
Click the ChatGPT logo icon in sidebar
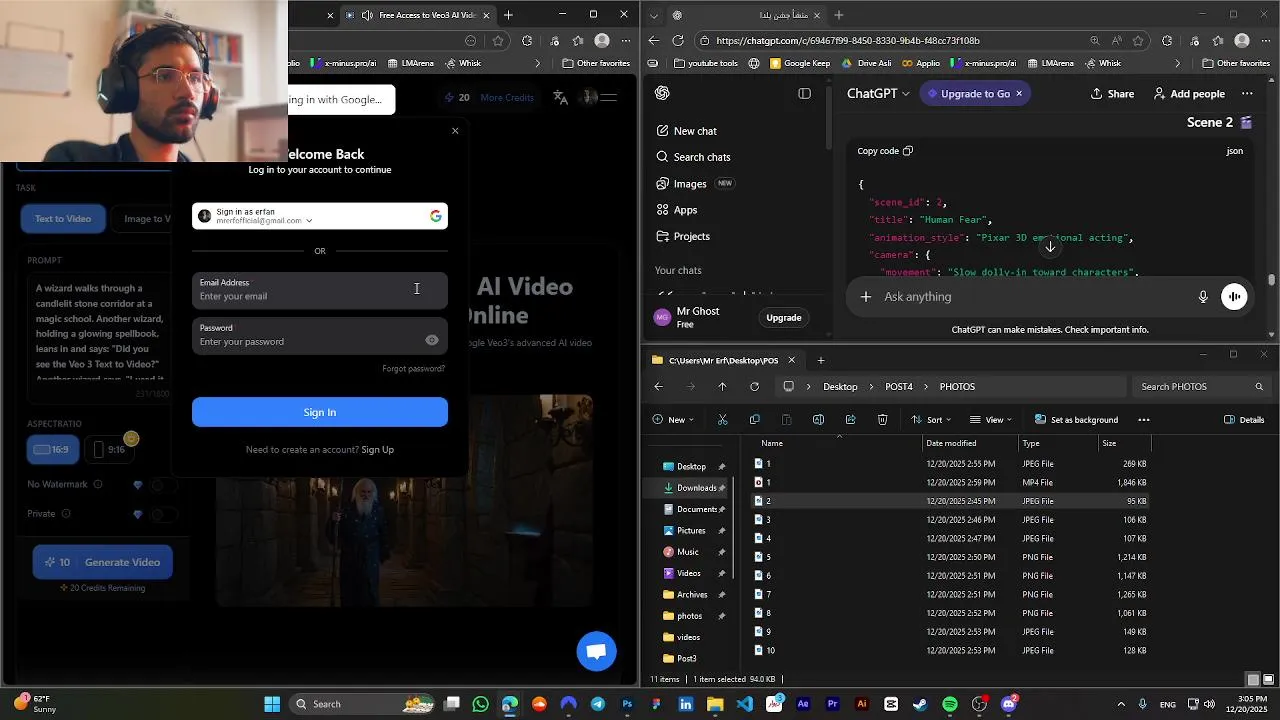click(662, 93)
